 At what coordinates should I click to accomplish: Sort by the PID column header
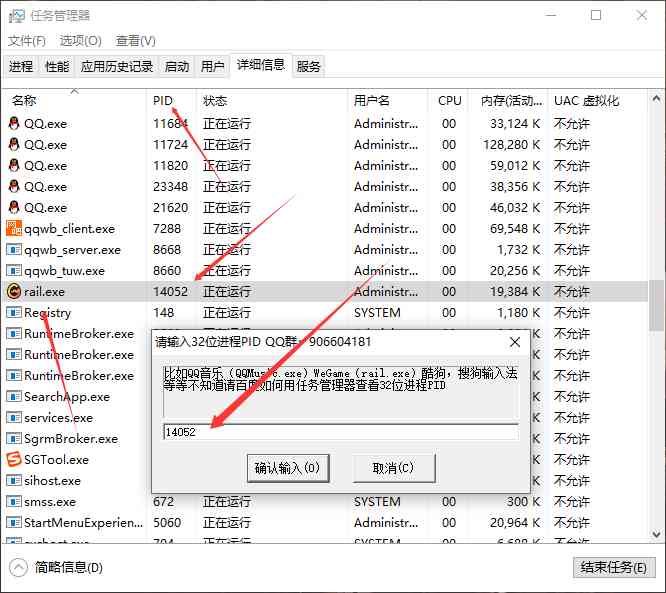point(171,101)
